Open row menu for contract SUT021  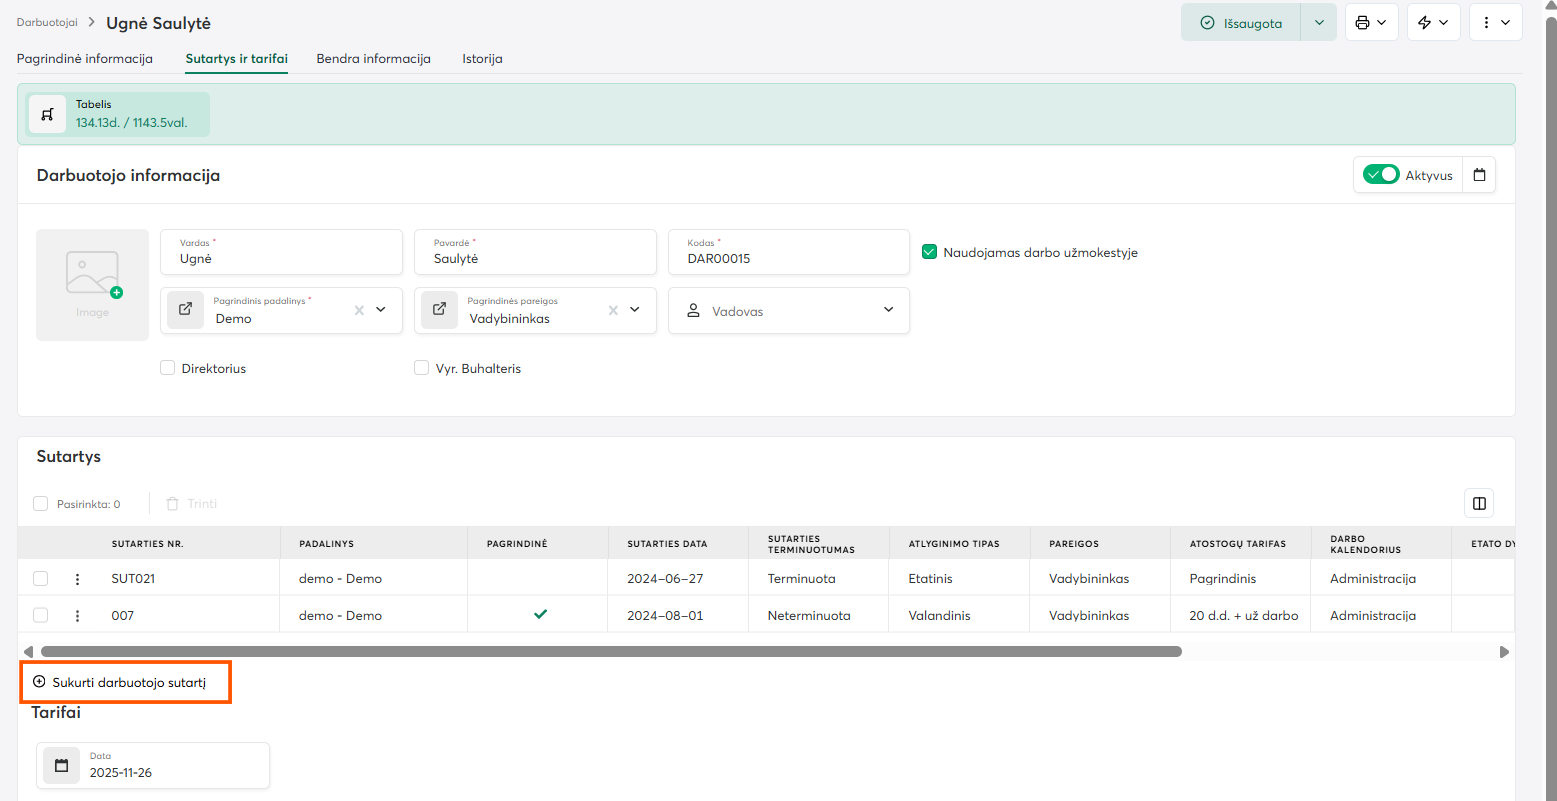pyautogui.click(x=78, y=579)
